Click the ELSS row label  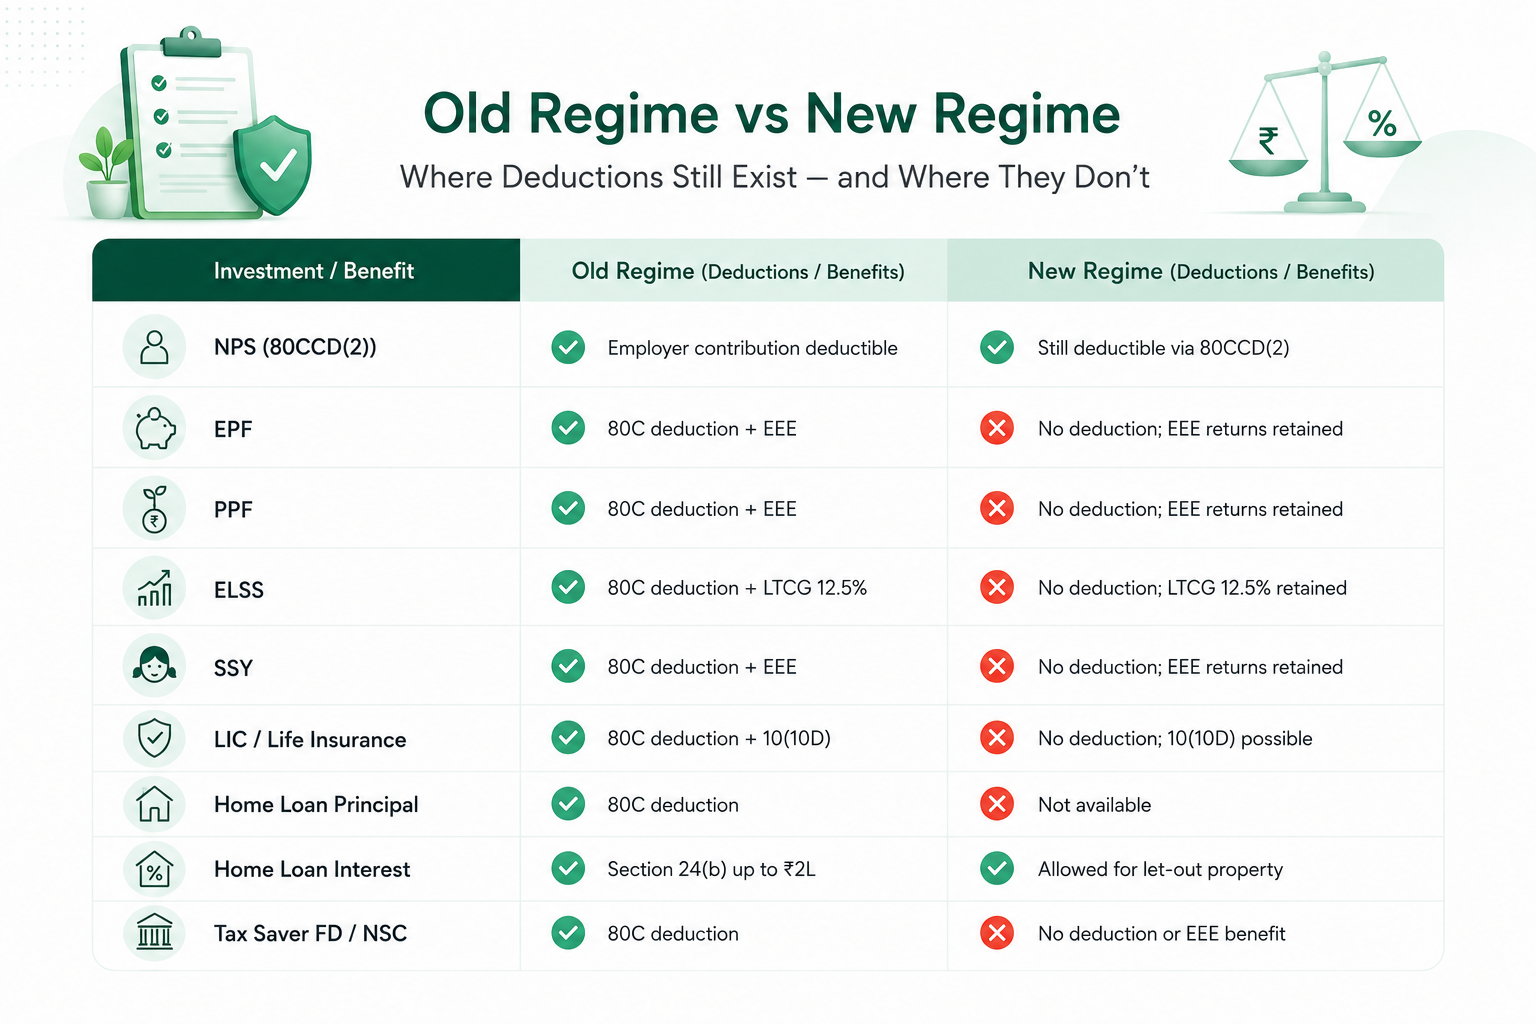tap(239, 590)
